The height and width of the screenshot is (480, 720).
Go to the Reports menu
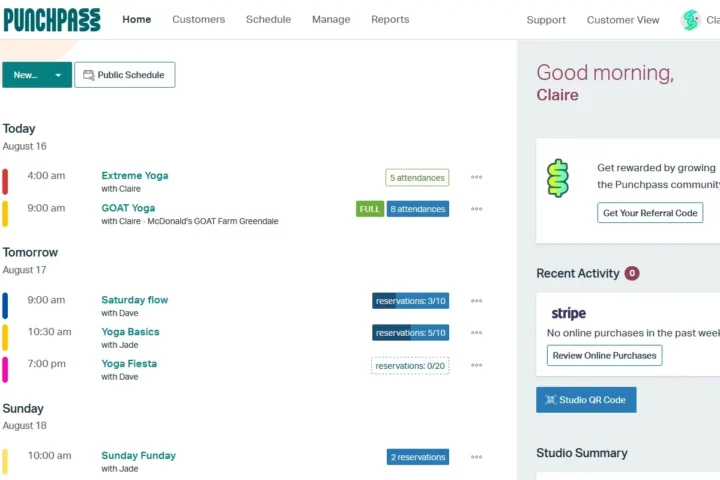click(390, 19)
